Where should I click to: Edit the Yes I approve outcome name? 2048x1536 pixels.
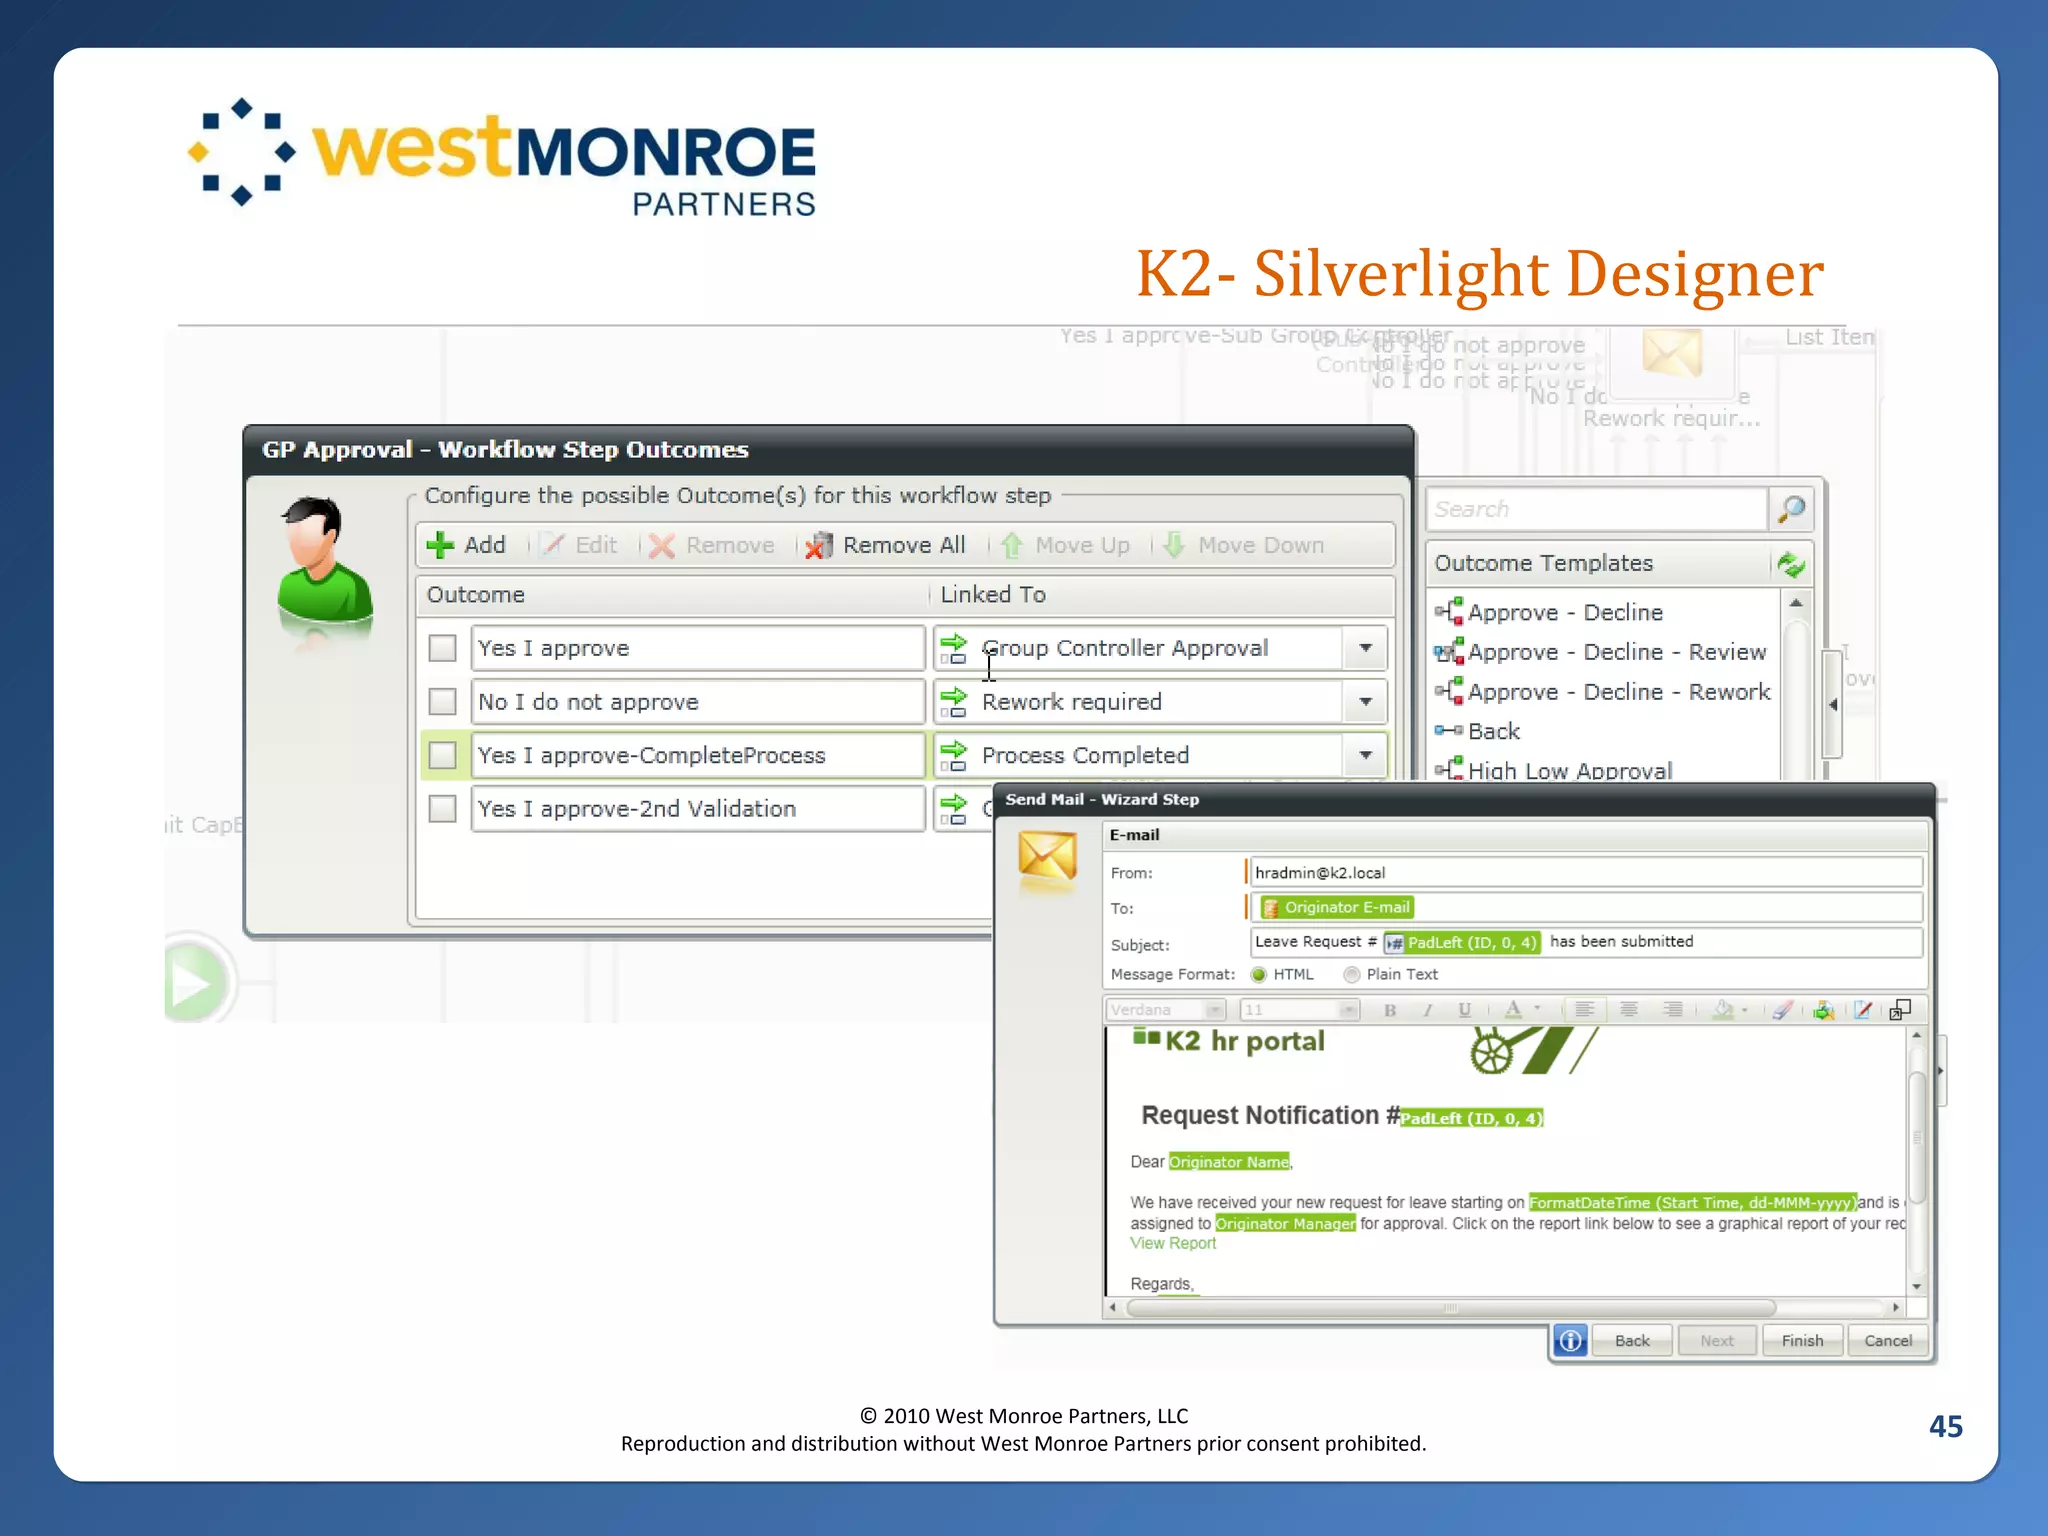(697, 648)
